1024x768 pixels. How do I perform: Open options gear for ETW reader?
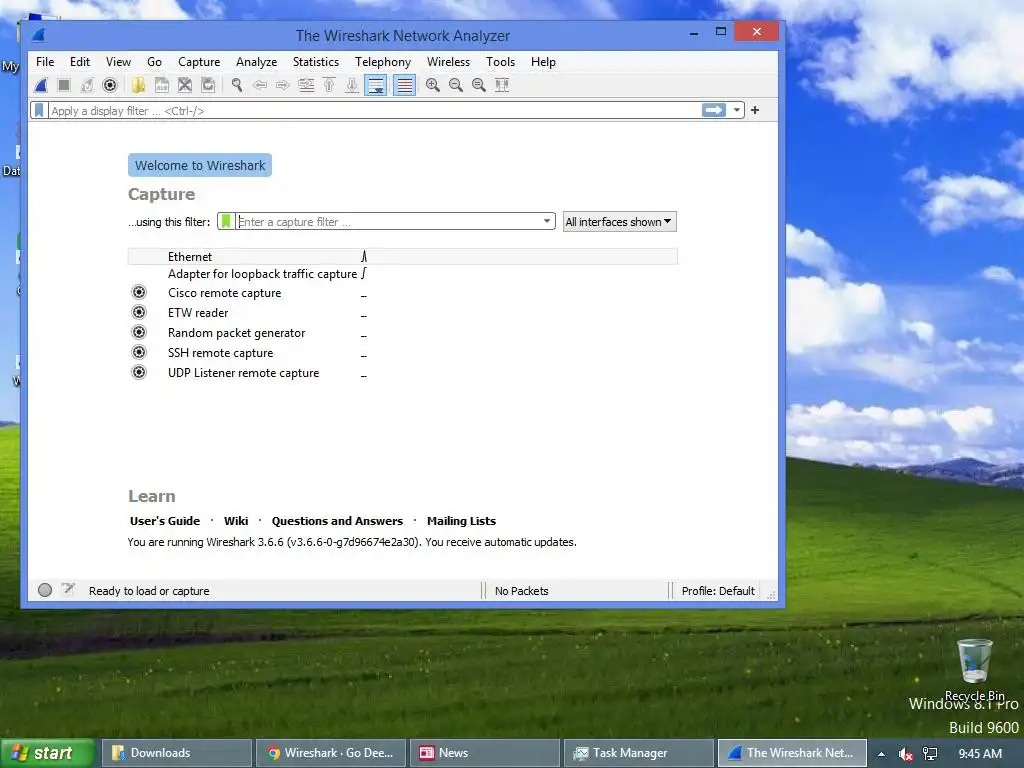(139, 312)
